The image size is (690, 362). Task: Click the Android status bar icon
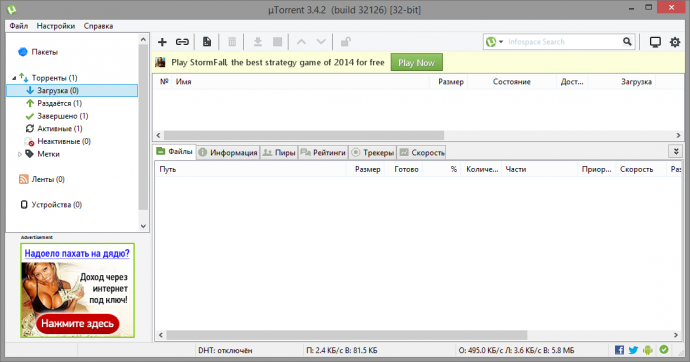point(648,350)
